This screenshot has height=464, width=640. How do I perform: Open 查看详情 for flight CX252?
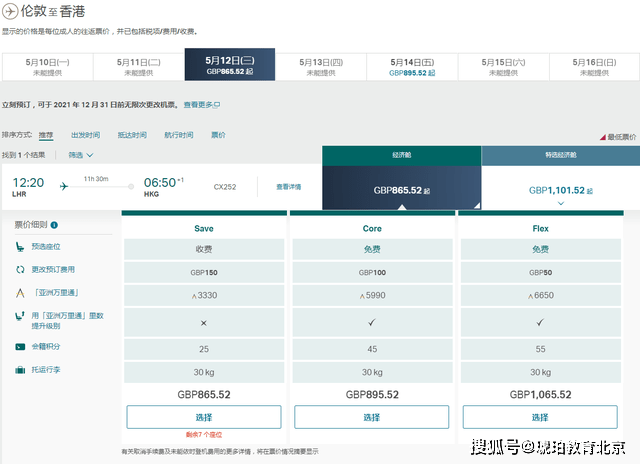[x=289, y=187]
